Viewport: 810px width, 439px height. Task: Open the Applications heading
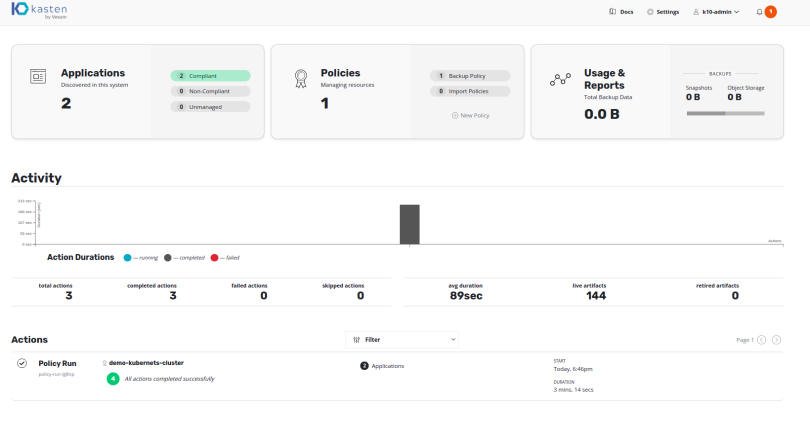click(x=93, y=73)
